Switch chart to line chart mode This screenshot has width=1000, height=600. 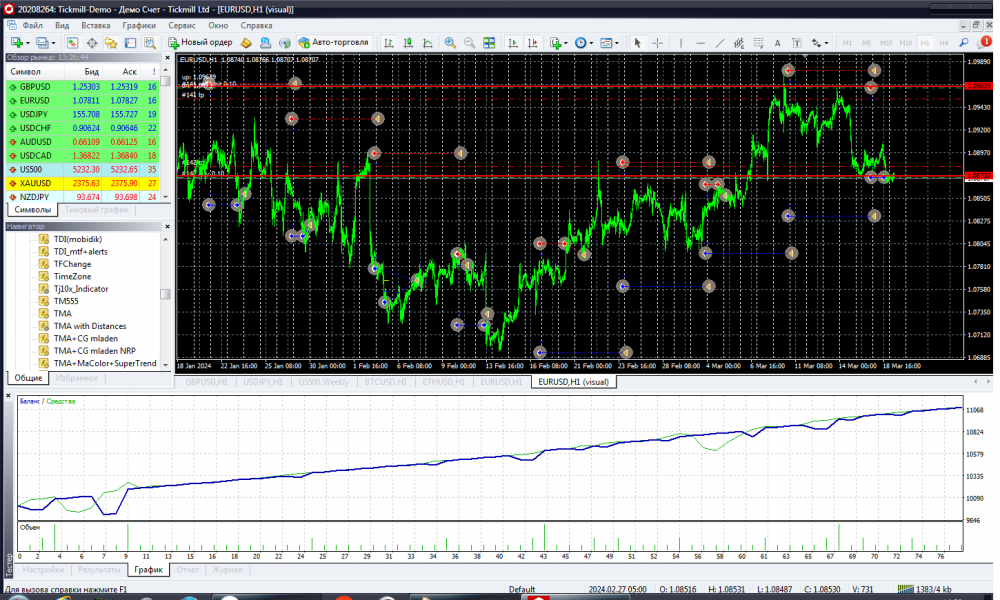pyautogui.click(x=428, y=43)
